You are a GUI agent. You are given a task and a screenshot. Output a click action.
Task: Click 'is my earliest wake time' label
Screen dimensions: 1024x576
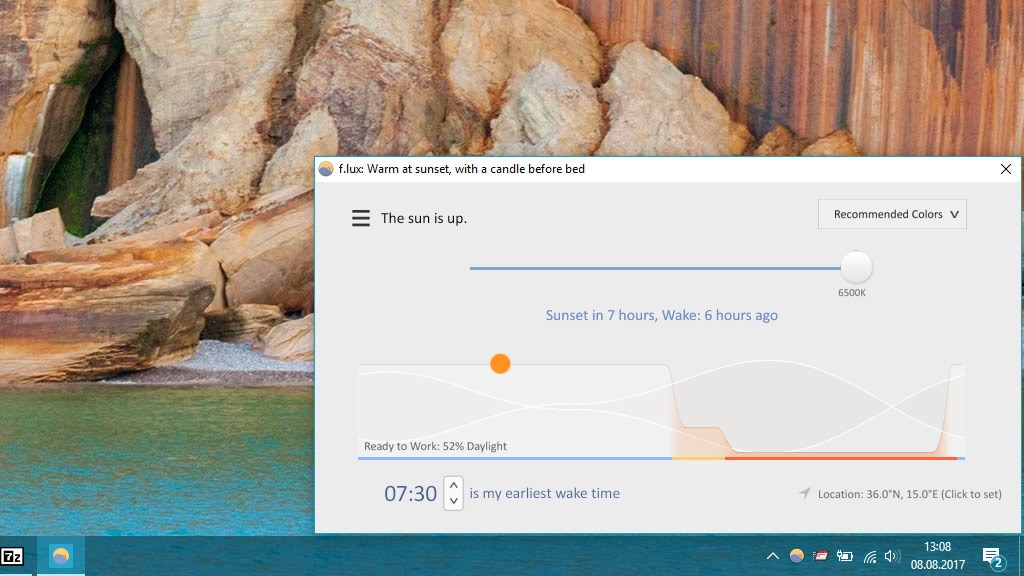pos(545,494)
